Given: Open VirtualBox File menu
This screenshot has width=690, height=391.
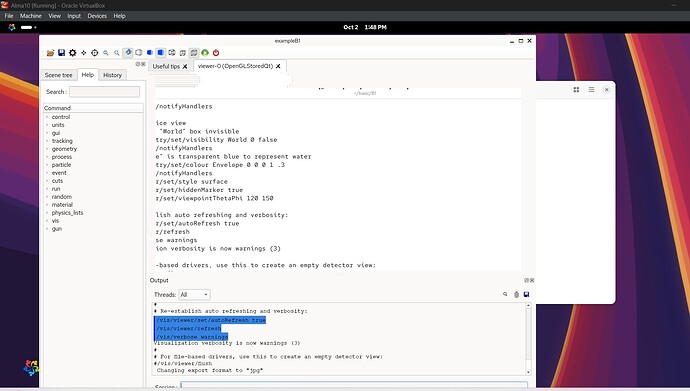Looking at the screenshot, I should tap(9, 16).
